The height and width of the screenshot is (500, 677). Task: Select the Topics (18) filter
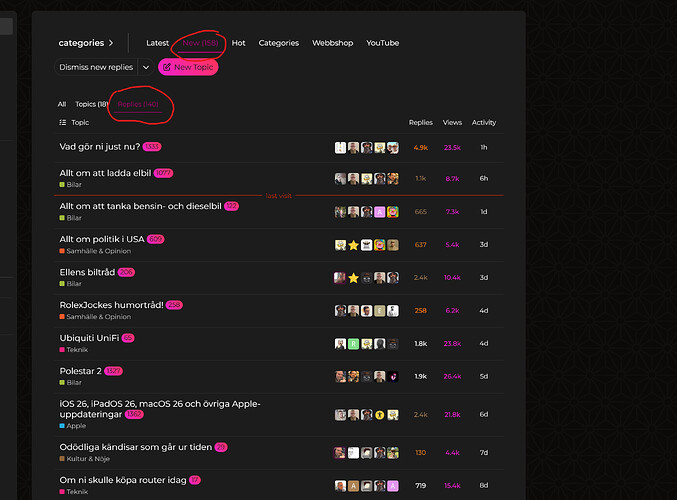91,104
